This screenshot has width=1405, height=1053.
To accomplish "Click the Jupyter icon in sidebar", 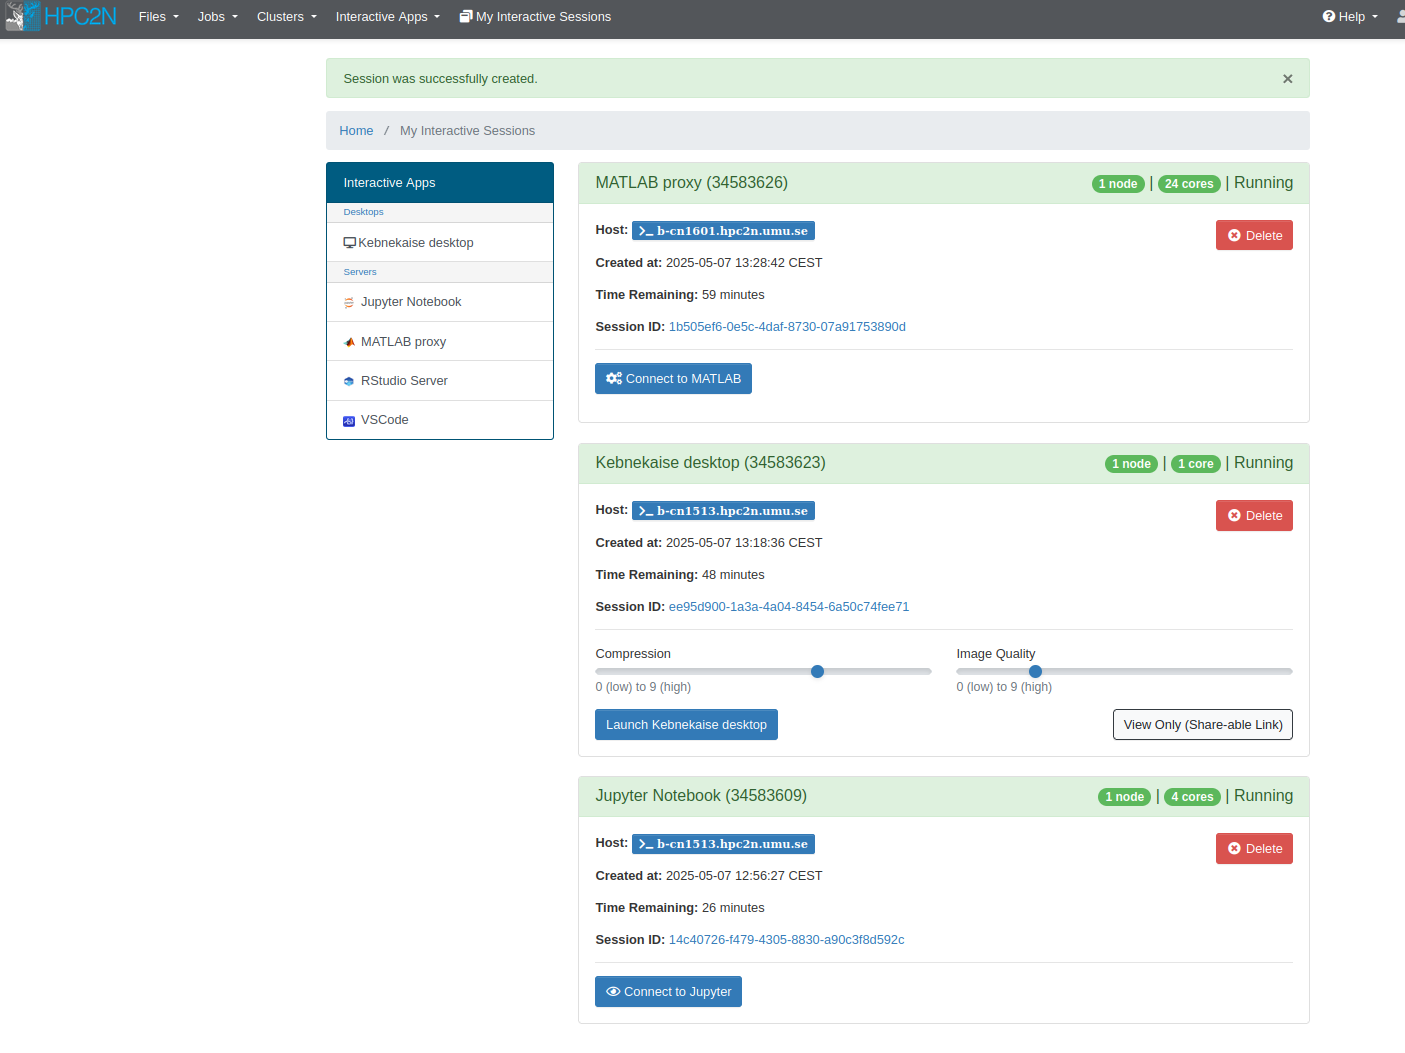I will coord(349,303).
